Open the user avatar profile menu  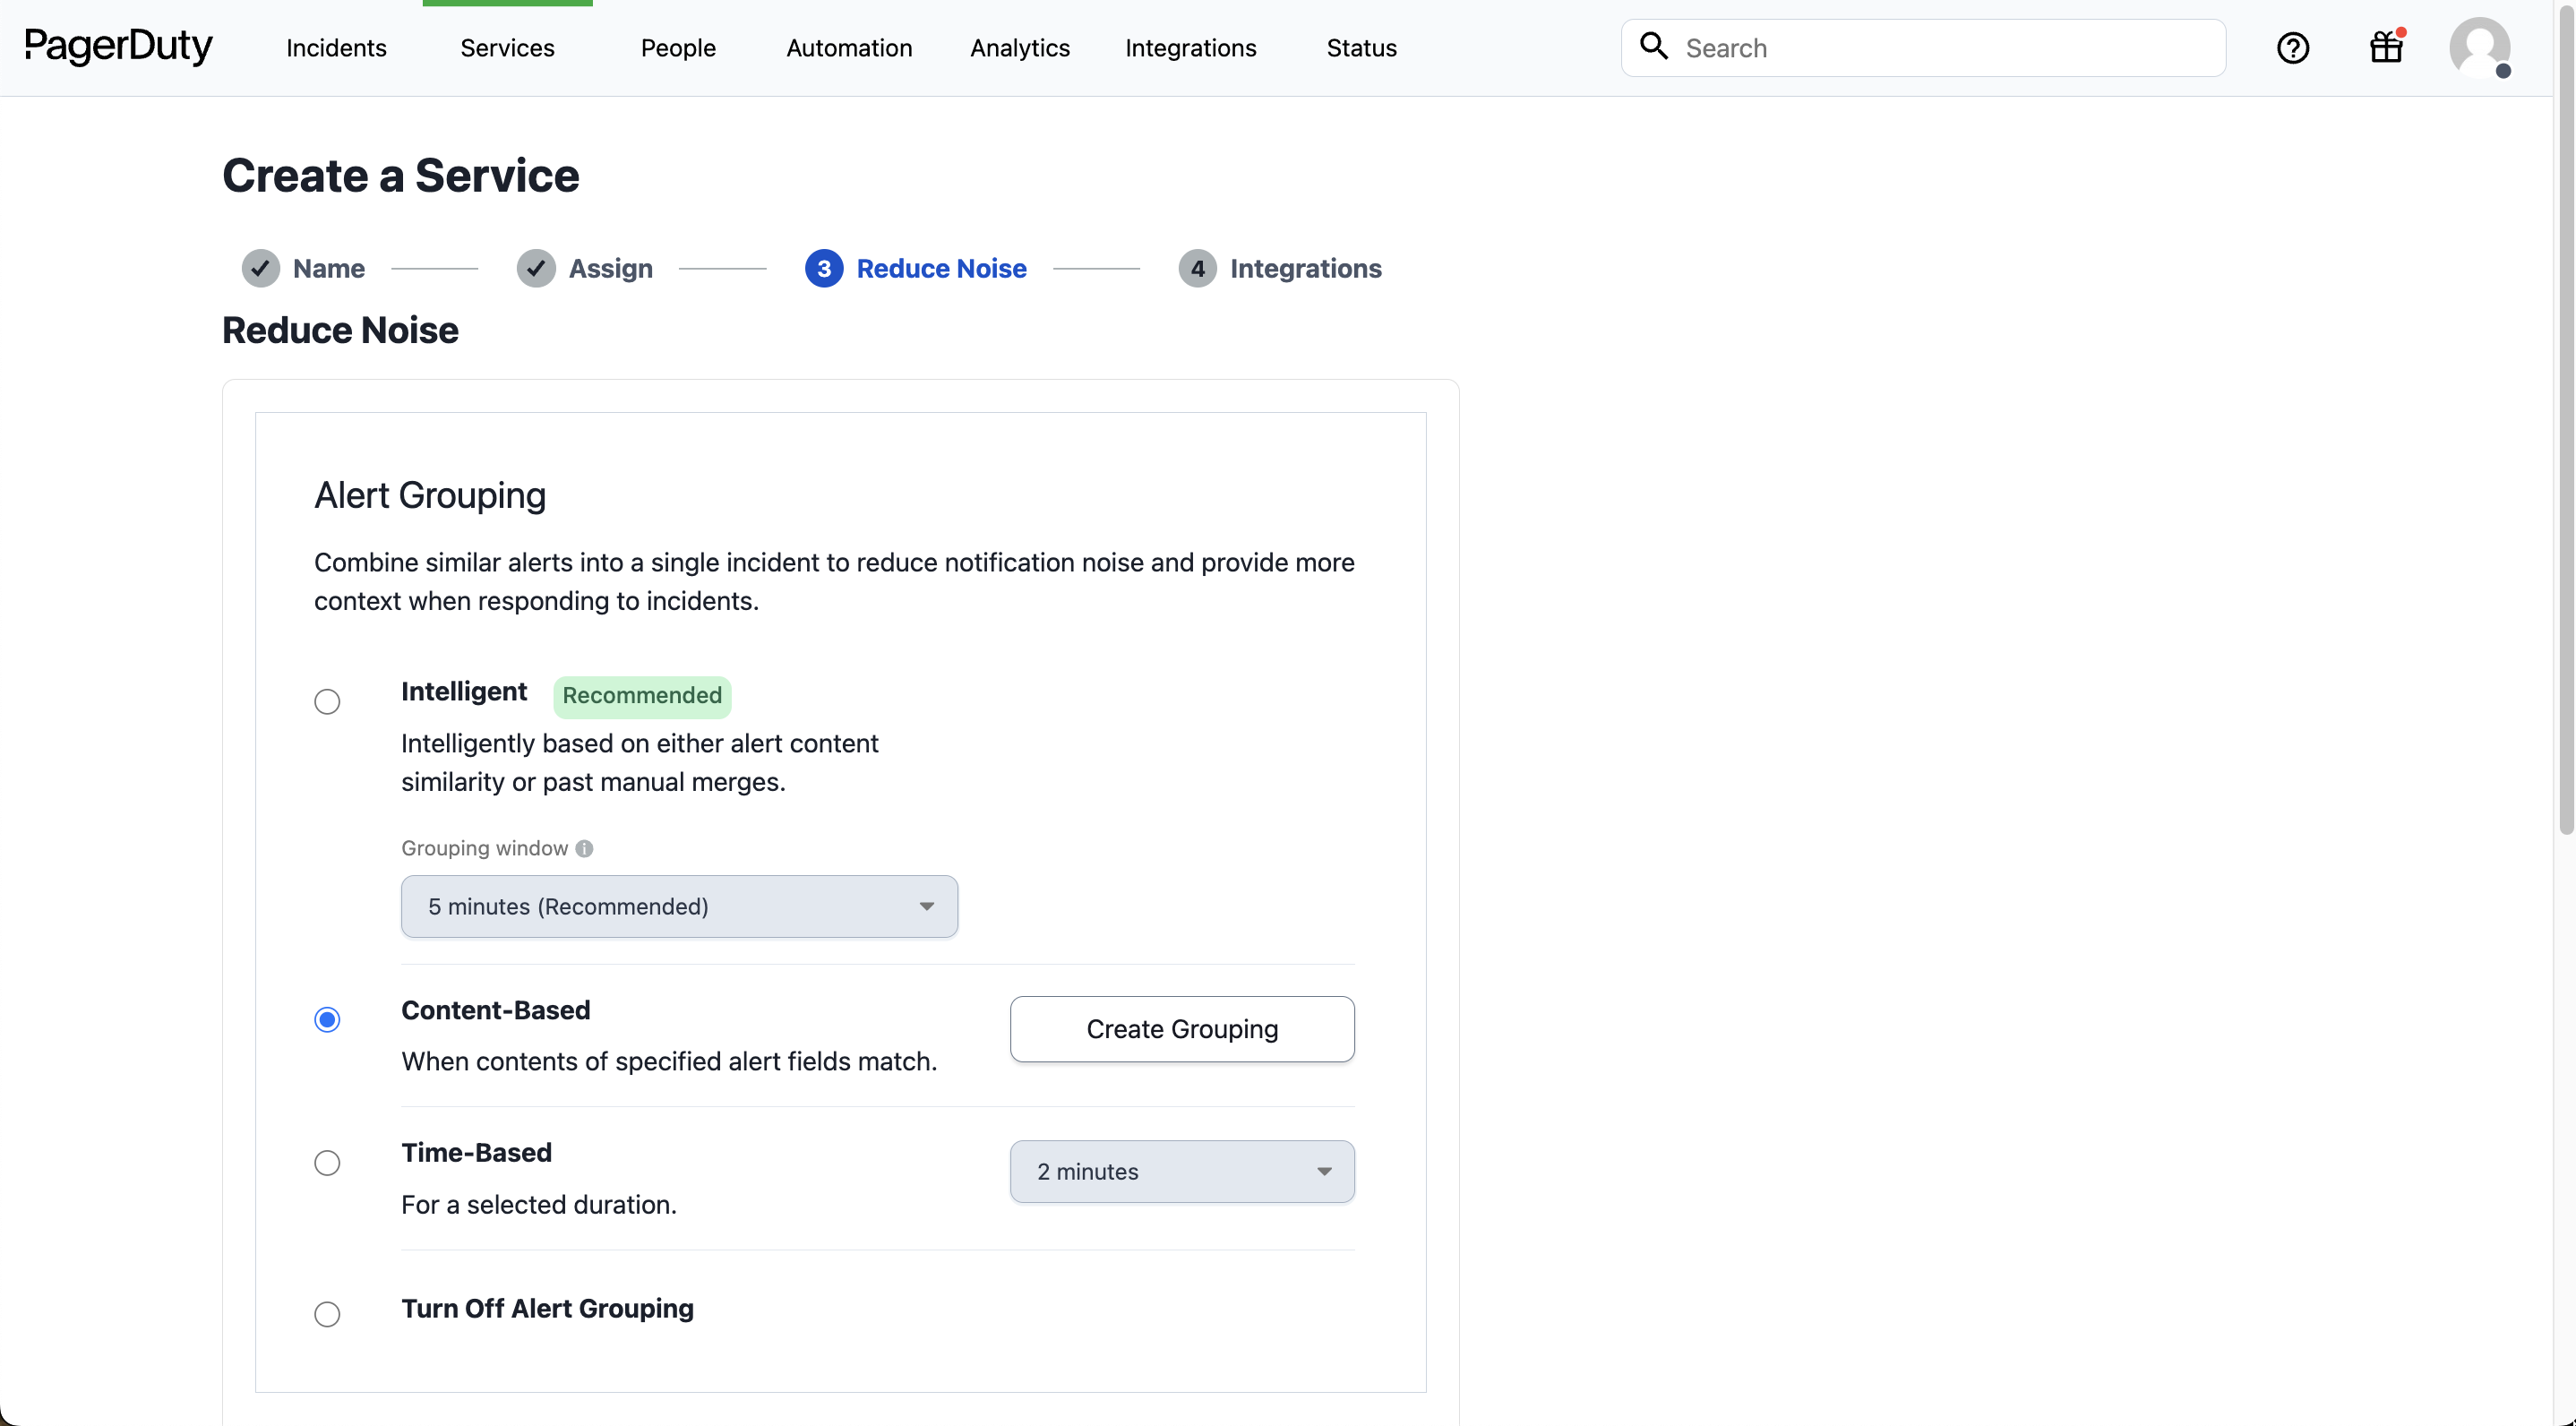click(x=2479, y=47)
